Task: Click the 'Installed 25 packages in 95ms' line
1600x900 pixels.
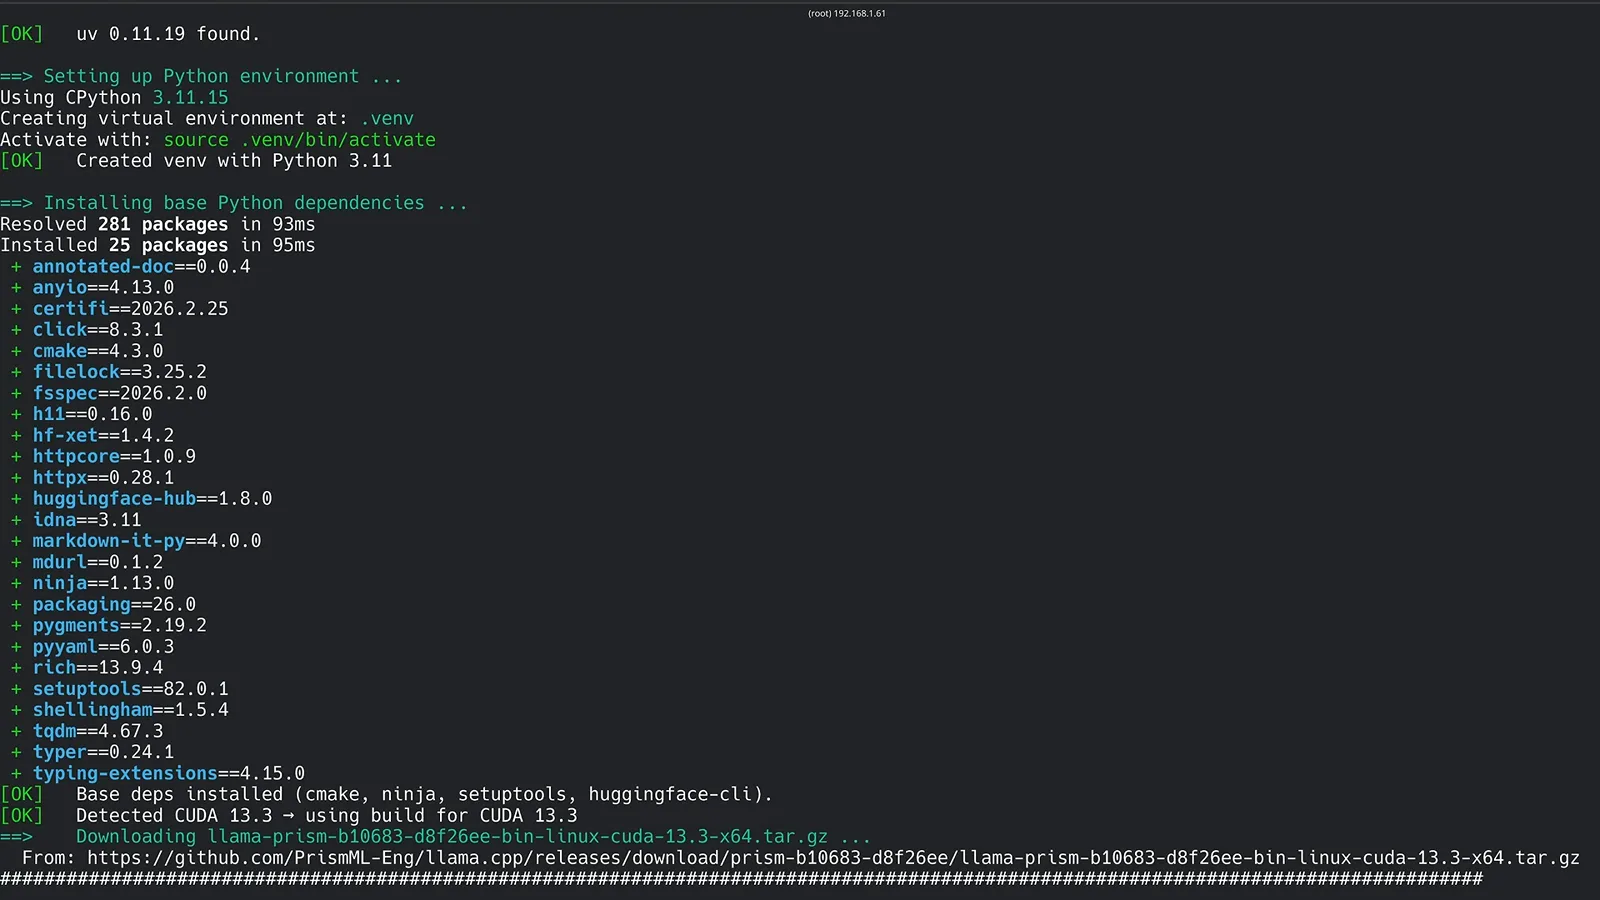Action: [x=158, y=245]
